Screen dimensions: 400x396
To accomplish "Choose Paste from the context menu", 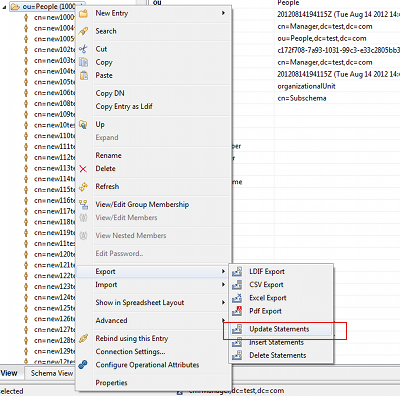I will tap(104, 75).
